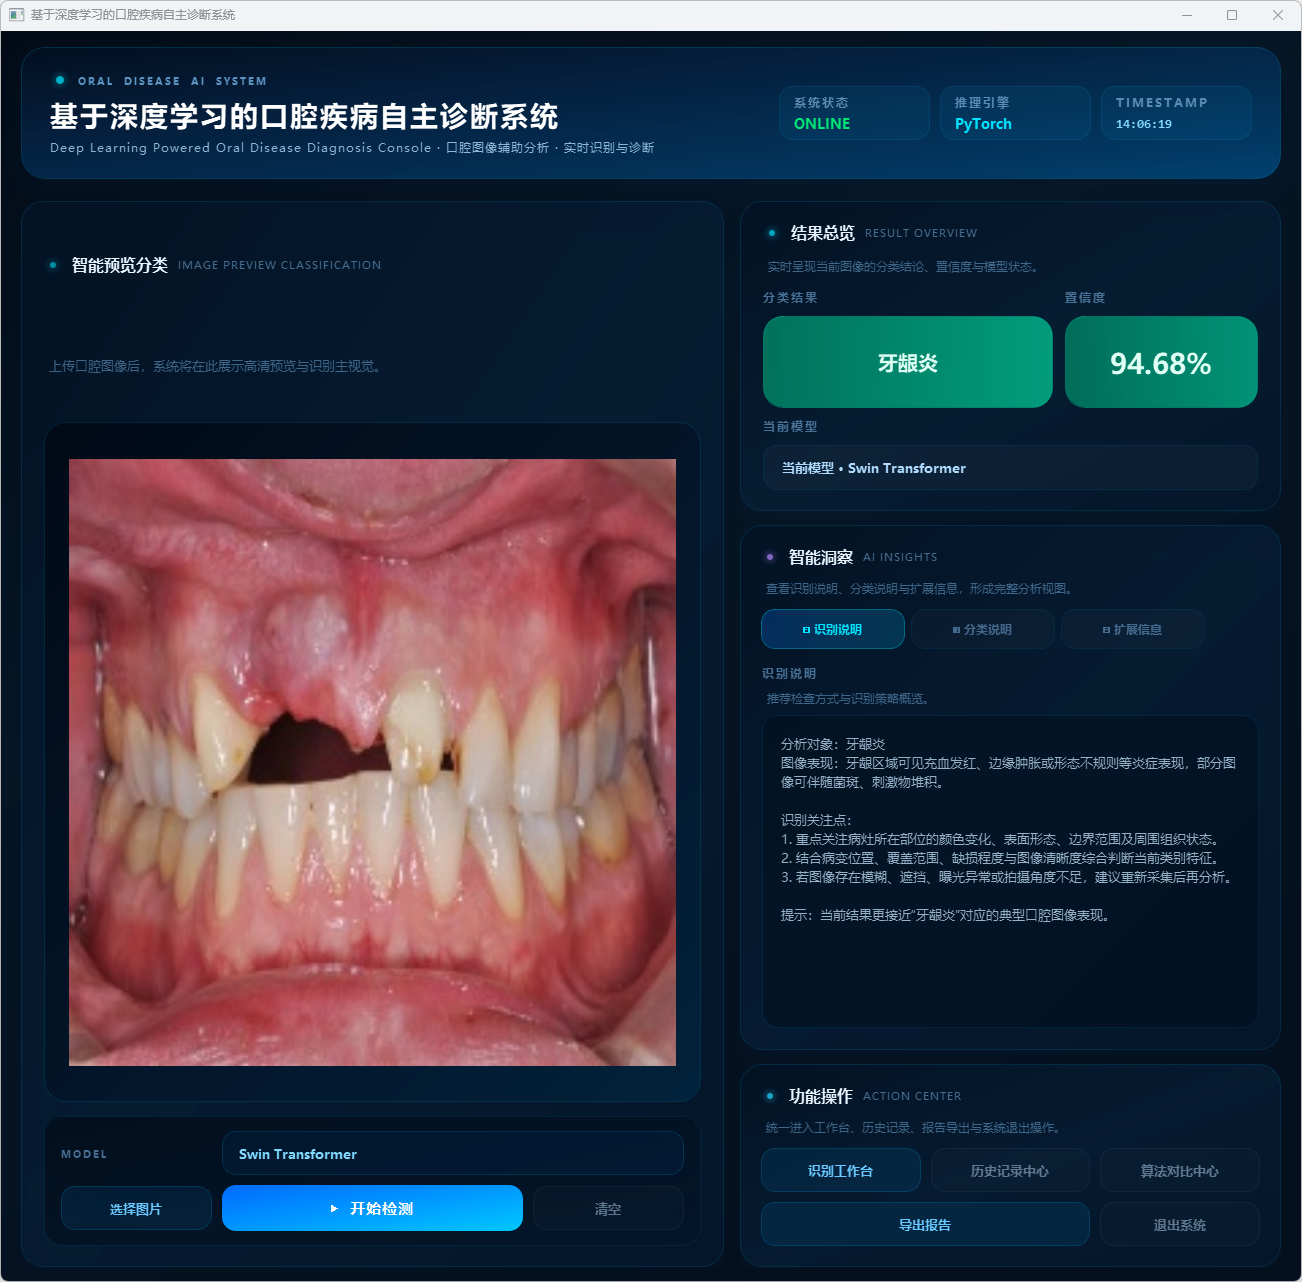Open the 识别工作台 workspace

(840, 1171)
